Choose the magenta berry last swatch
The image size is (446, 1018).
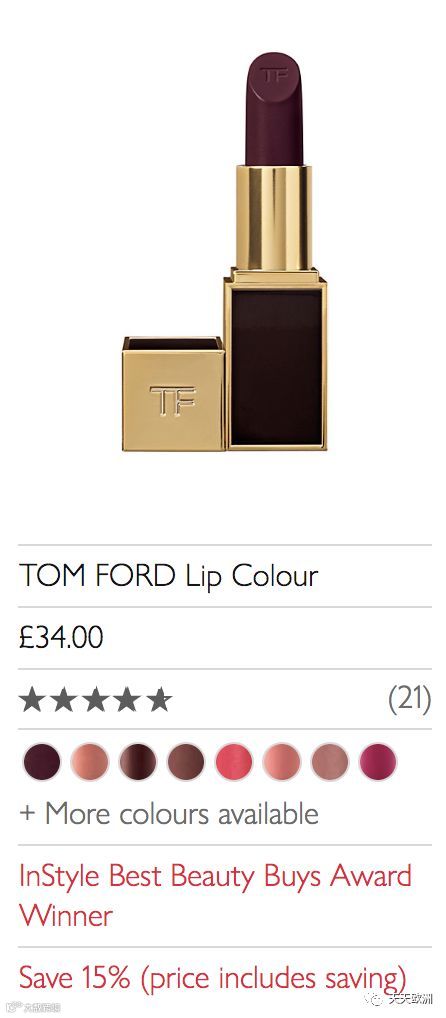coord(378,762)
